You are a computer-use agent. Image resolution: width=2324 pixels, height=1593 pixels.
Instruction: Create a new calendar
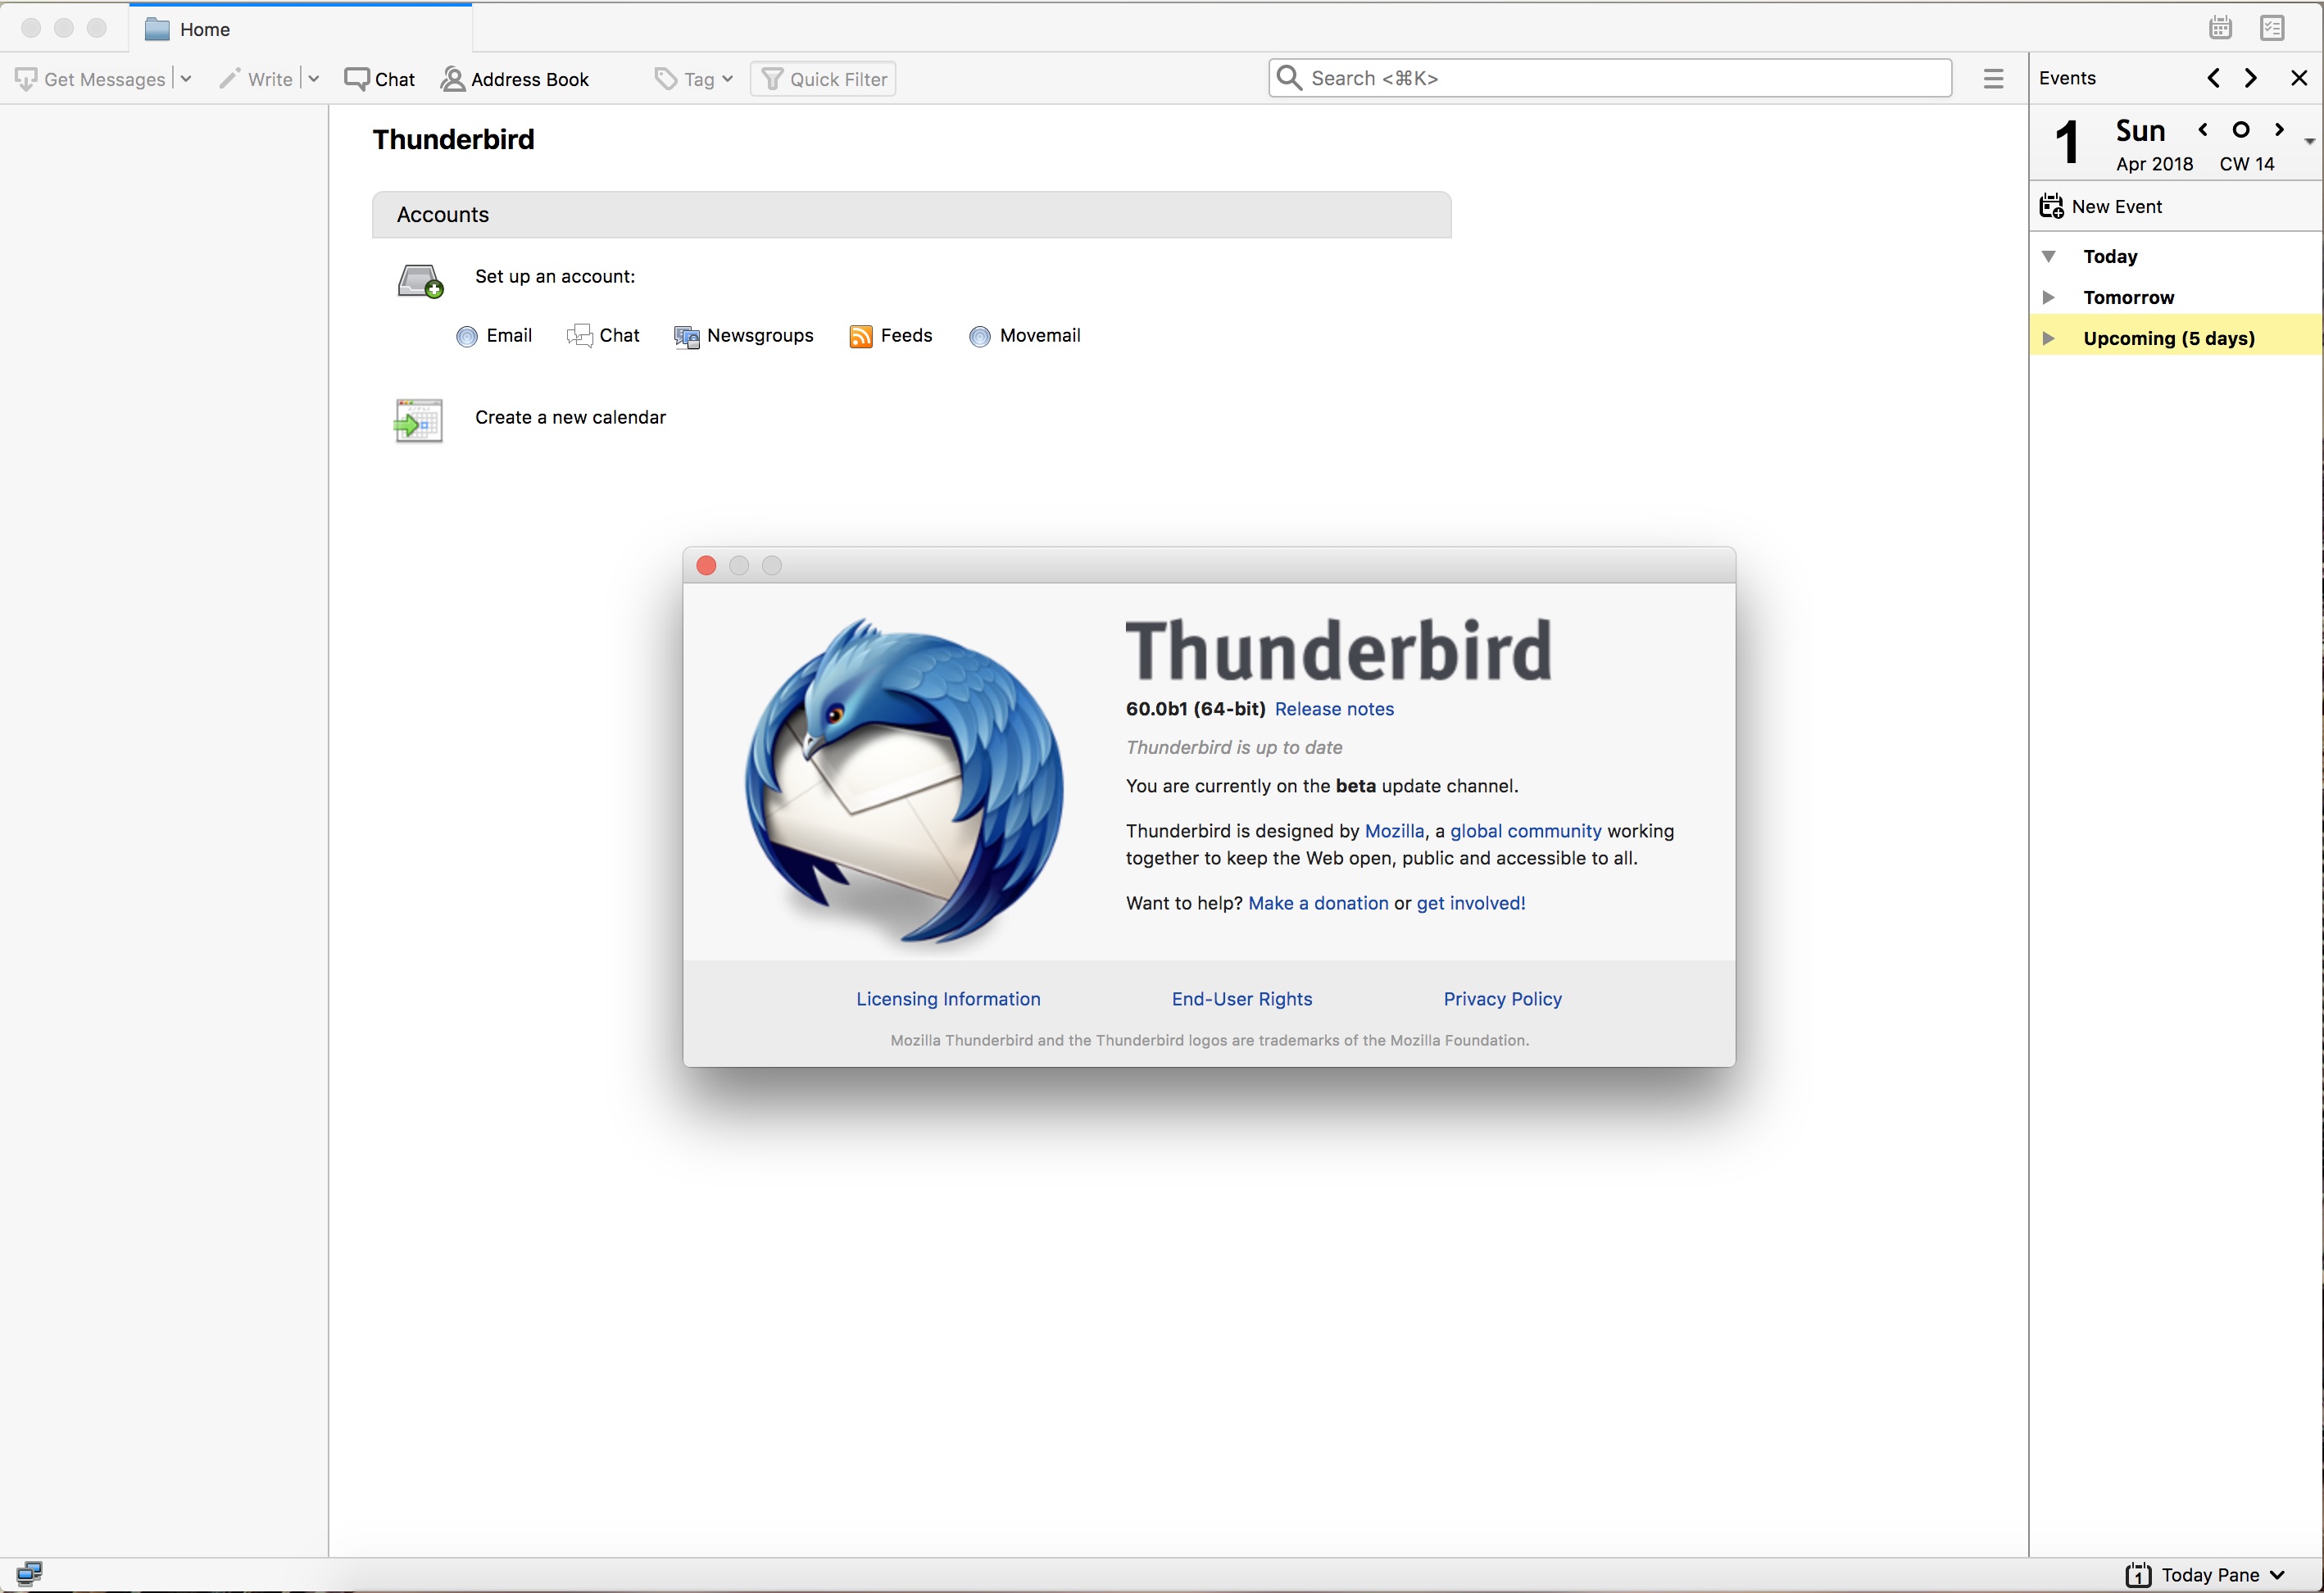pos(570,417)
